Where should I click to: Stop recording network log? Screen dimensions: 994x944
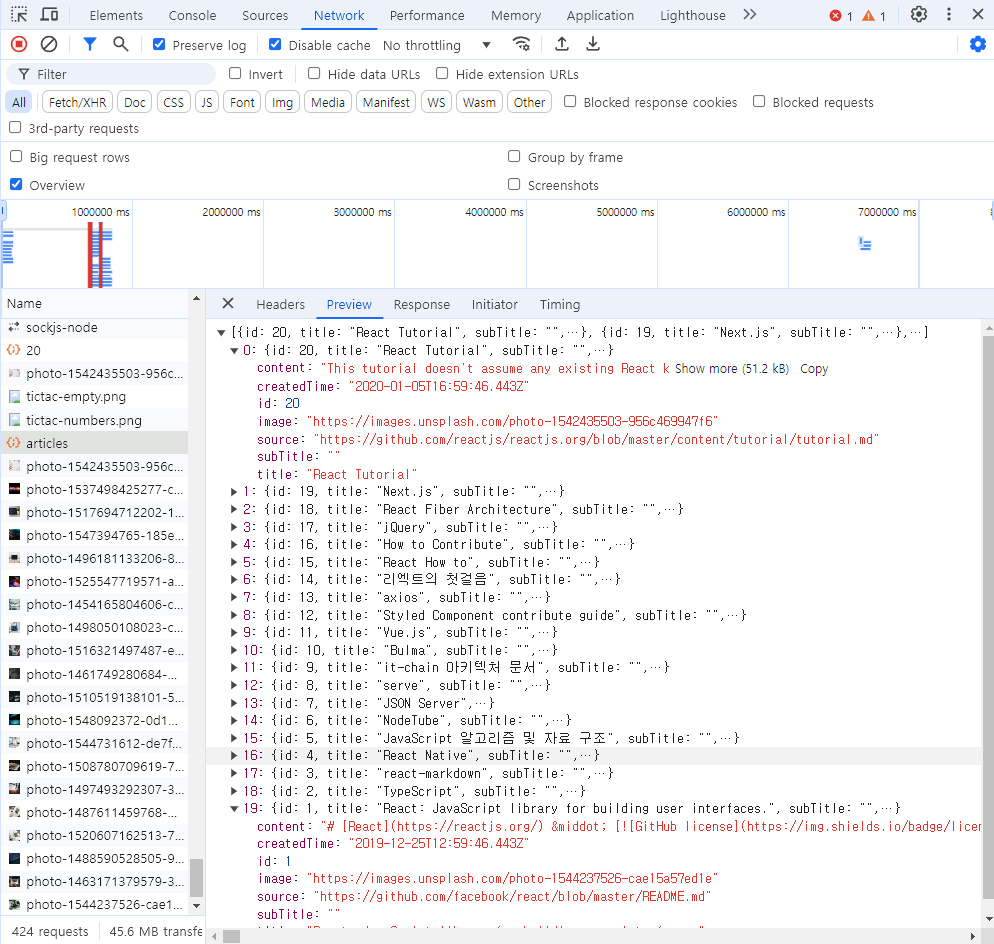coord(19,44)
